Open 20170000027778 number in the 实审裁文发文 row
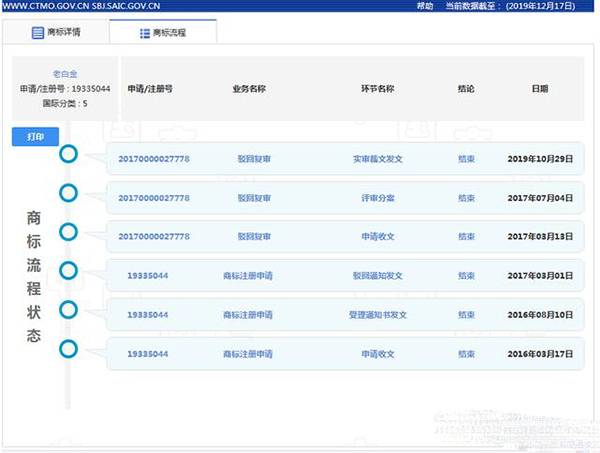This screenshot has height=453, width=600. pos(153,159)
